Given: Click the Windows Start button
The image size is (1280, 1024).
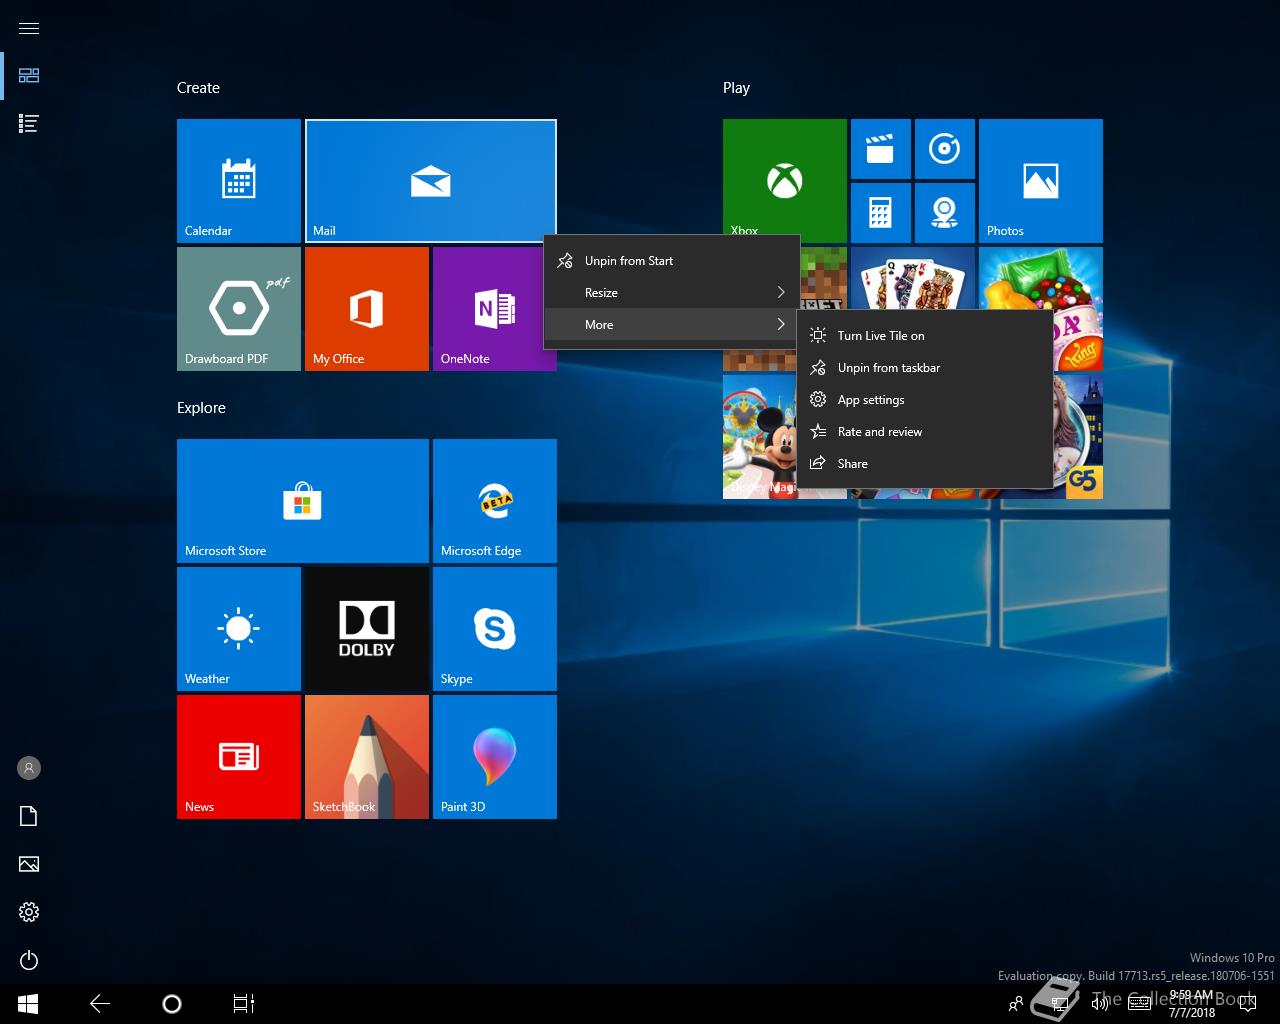Looking at the screenshot, I should 28,1004.
